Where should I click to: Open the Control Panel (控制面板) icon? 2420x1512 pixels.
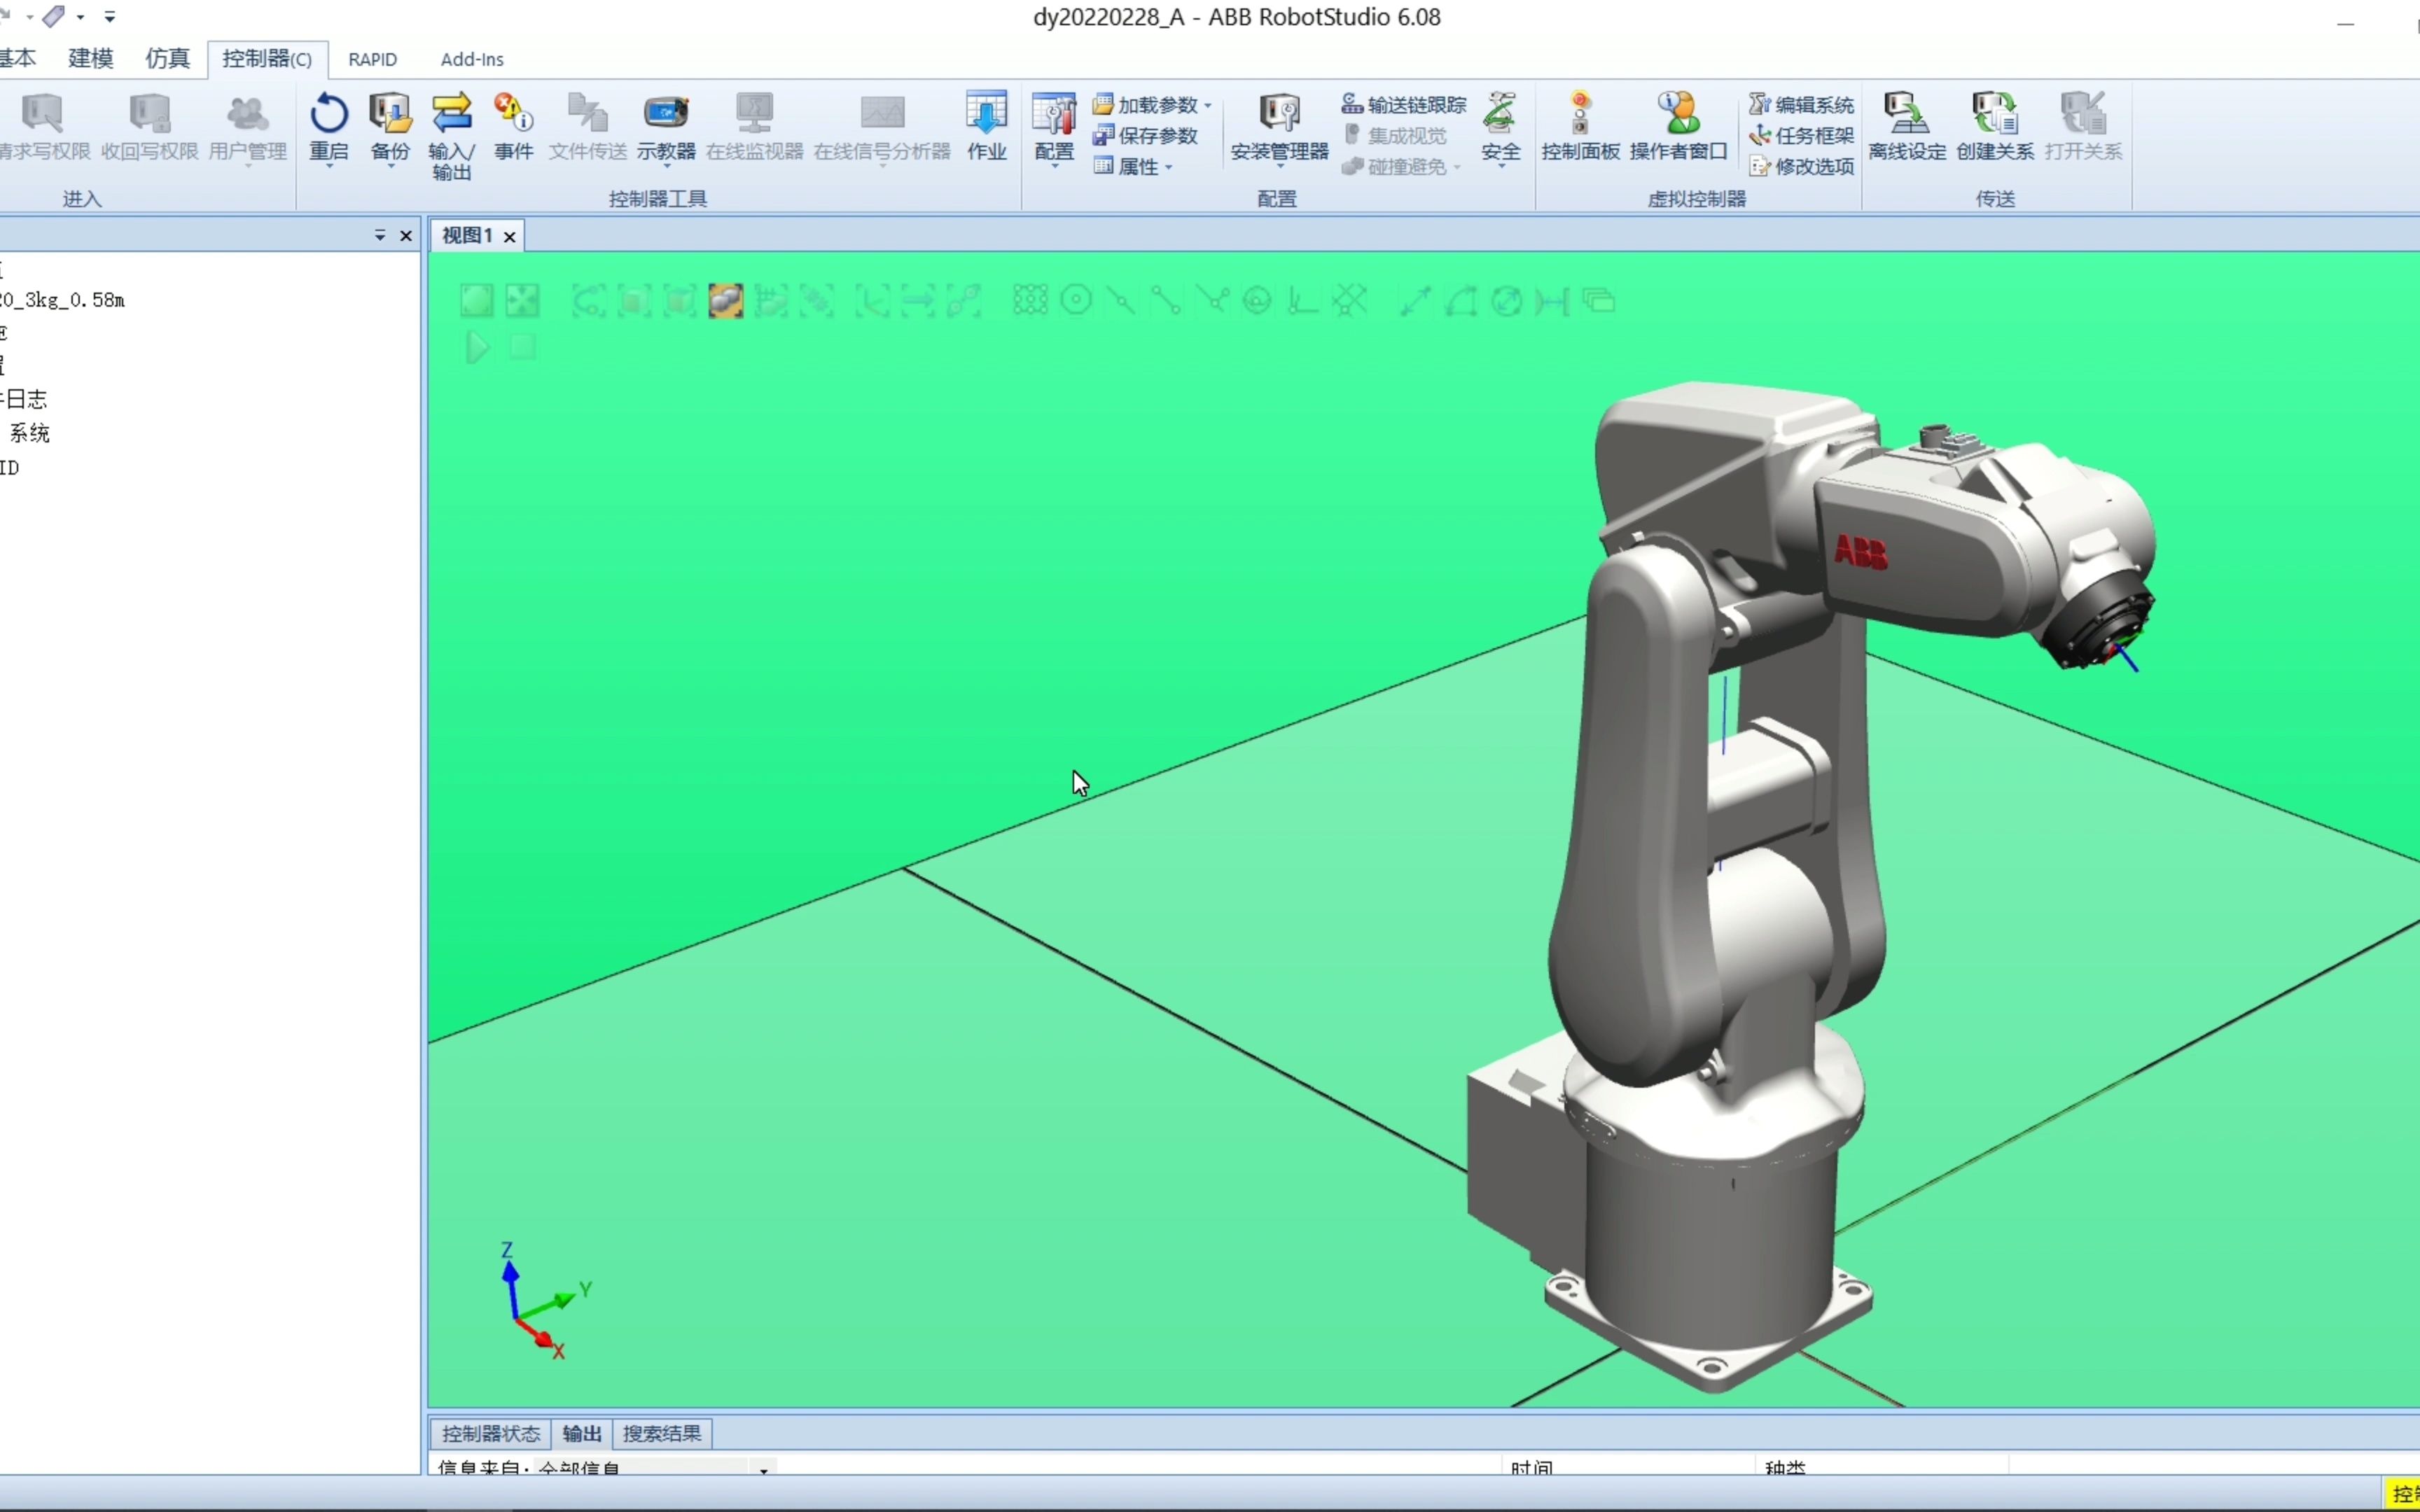tap(1580, 114)
